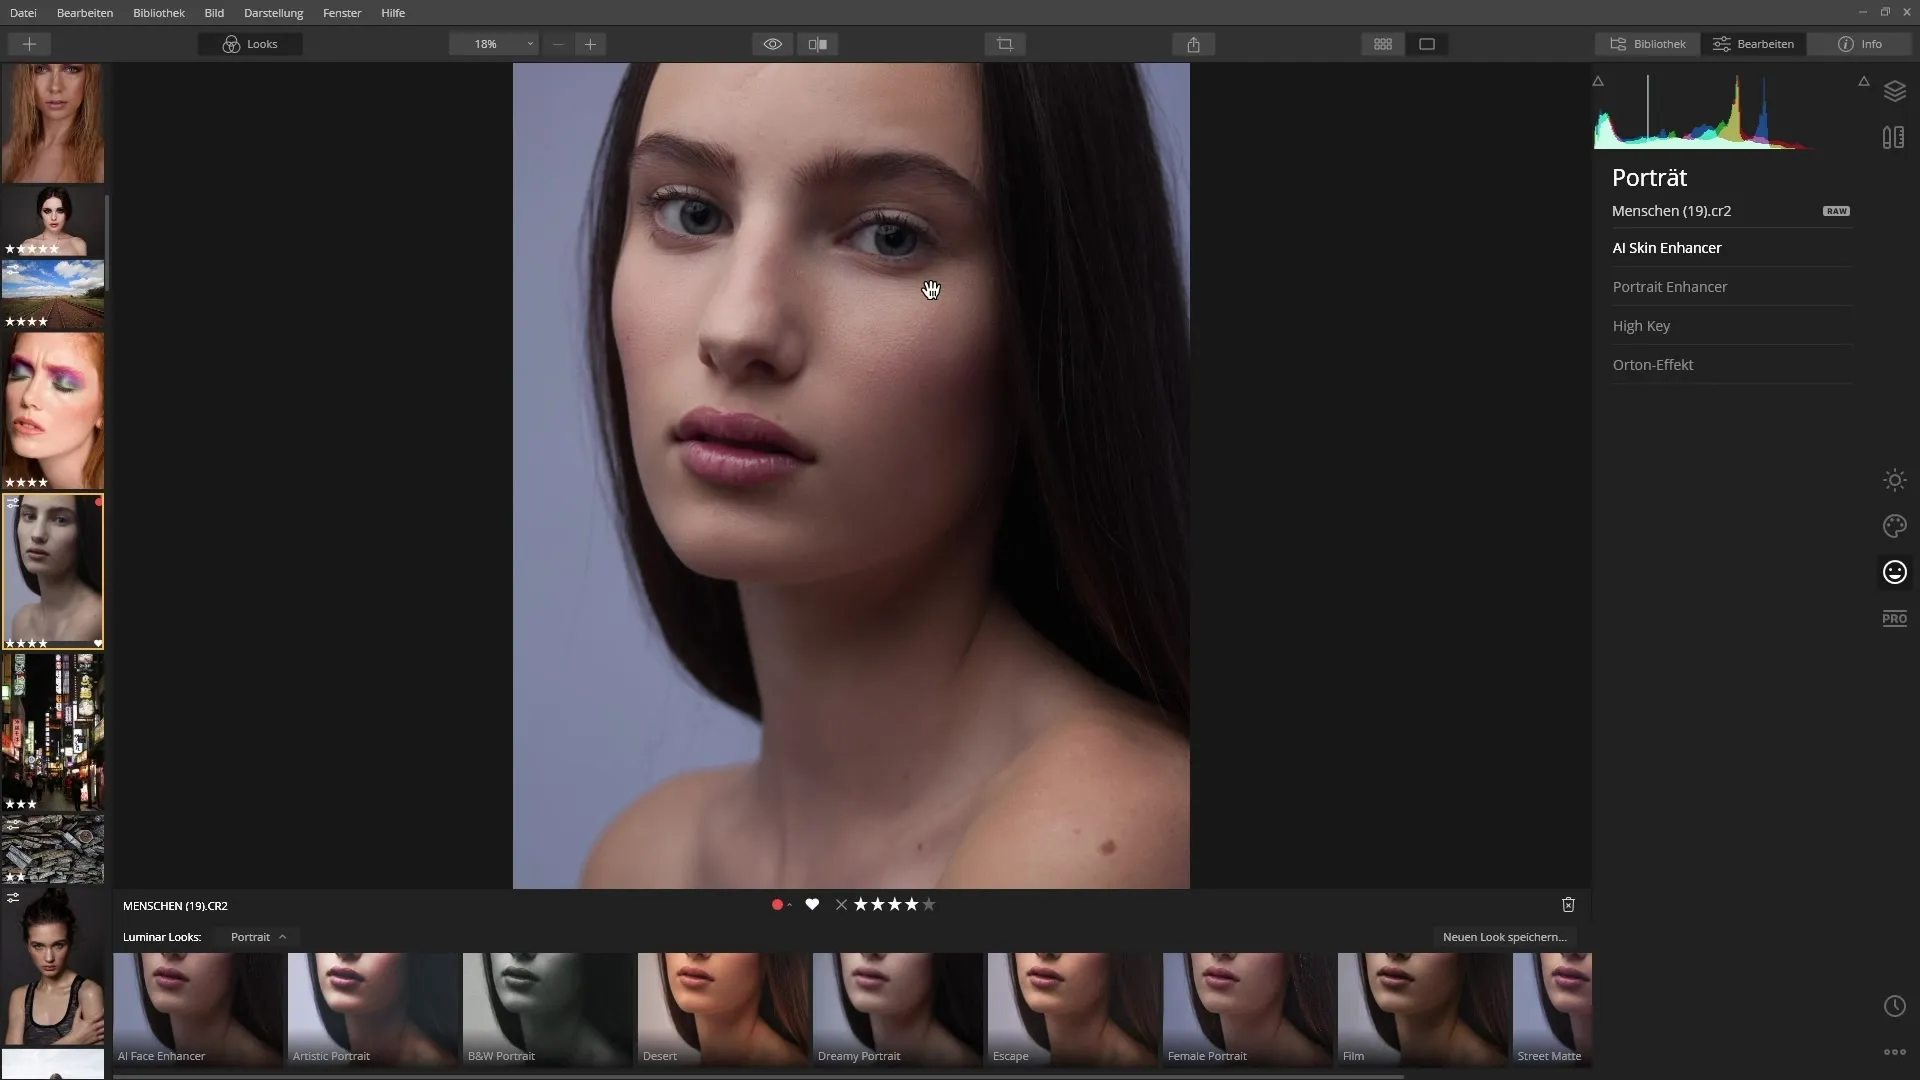Open the three dots more options
1920x1080 pixels.
coord(1894,1052)
